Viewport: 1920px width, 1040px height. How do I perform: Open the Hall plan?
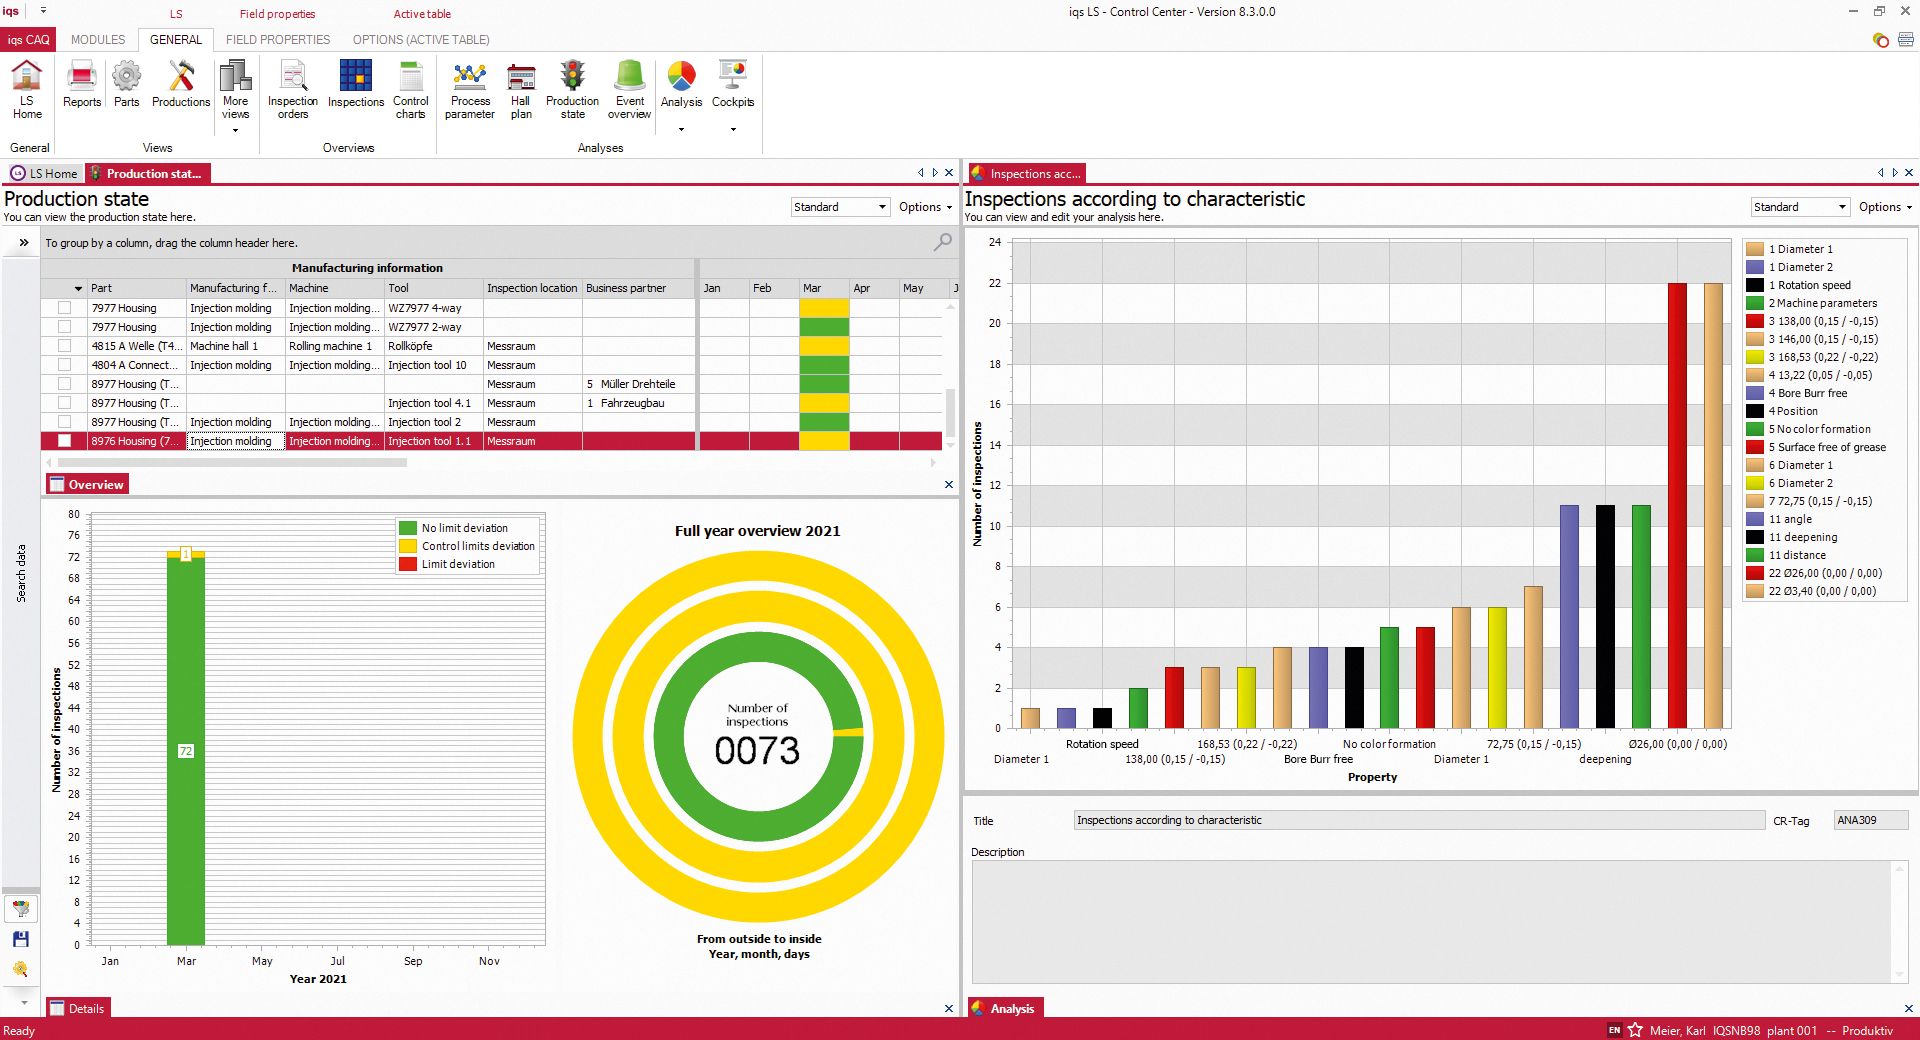coord(520,88)
